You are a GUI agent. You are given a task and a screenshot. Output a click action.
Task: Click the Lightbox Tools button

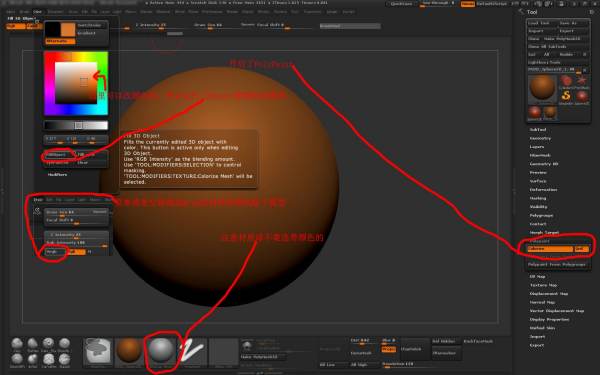pyautogui.click(x=557, y=62)
